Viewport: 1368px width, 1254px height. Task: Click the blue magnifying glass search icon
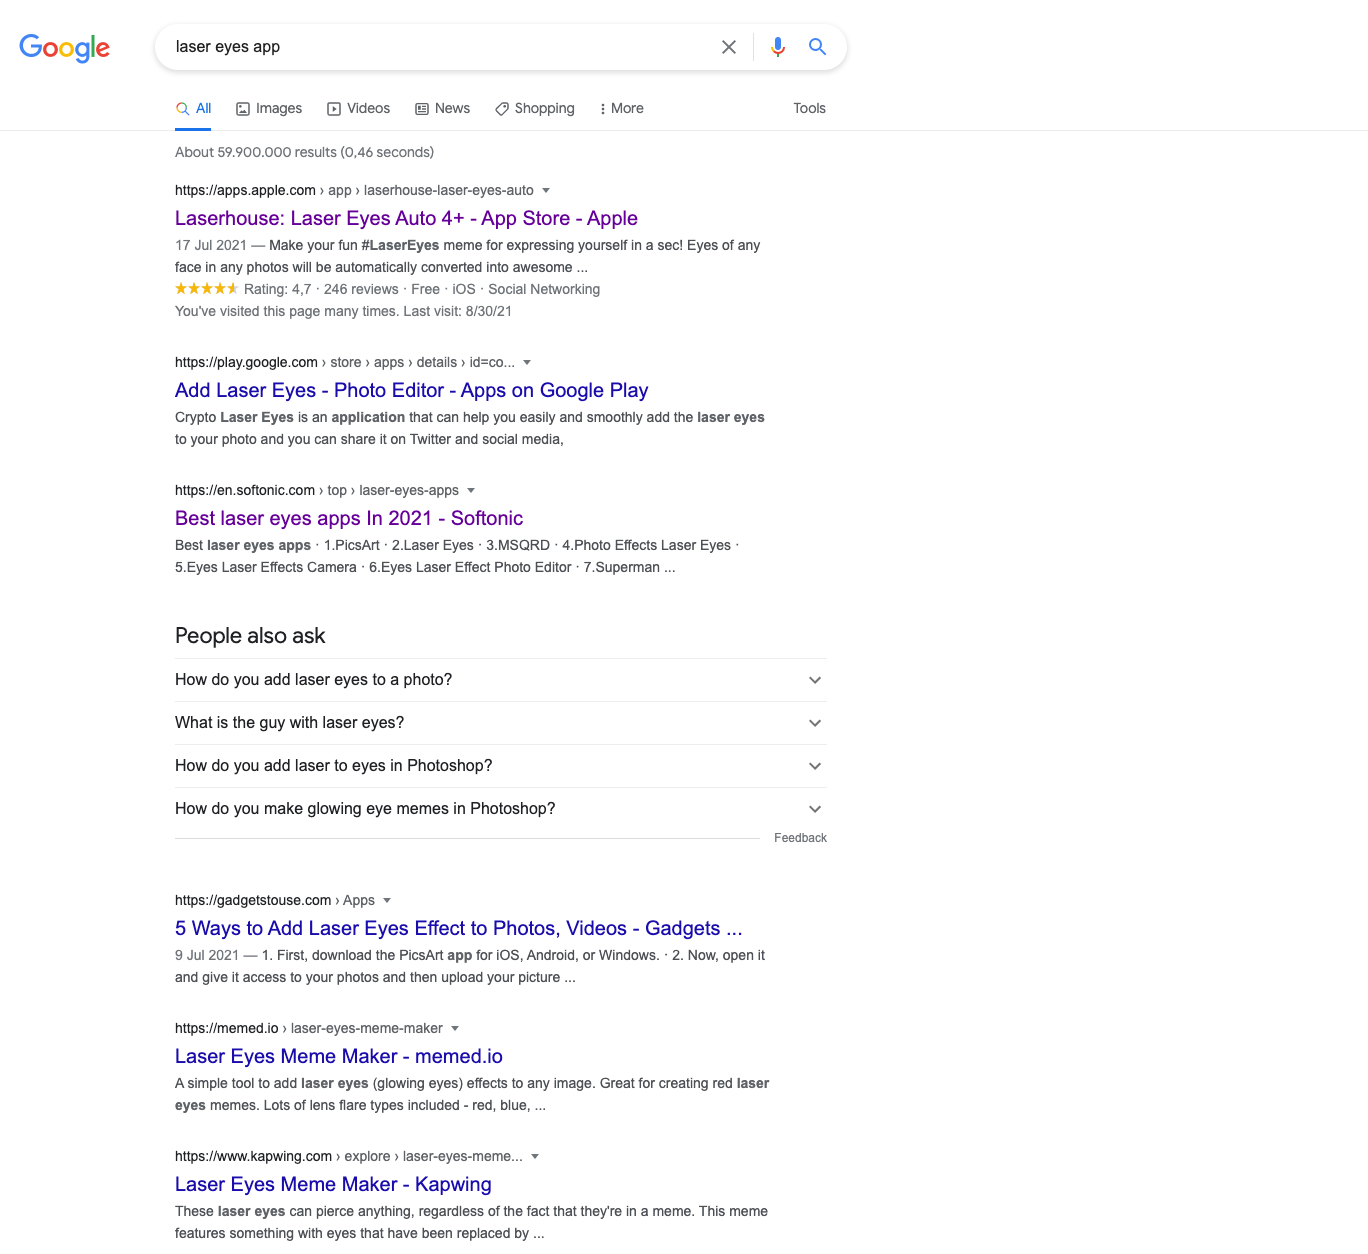click(x=817, y=46)
